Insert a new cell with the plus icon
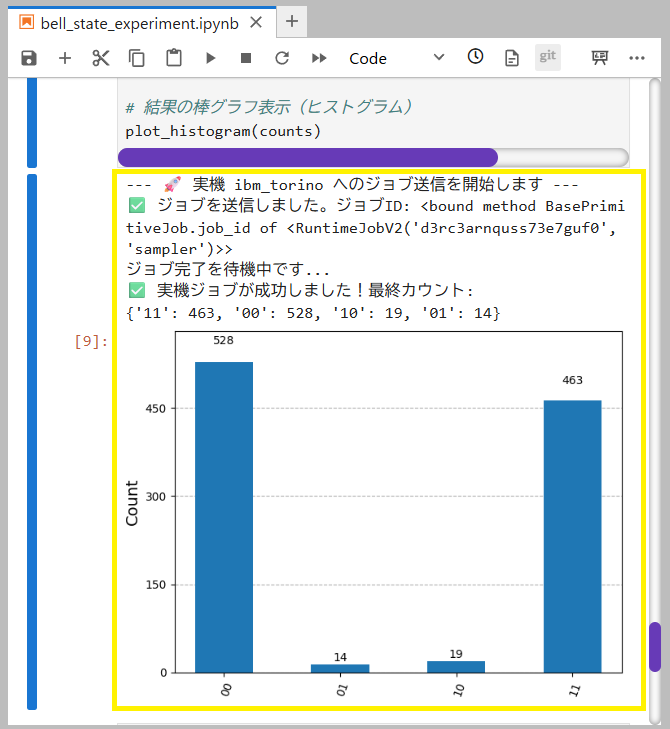 pyautogui.click(x=65, y=58)
